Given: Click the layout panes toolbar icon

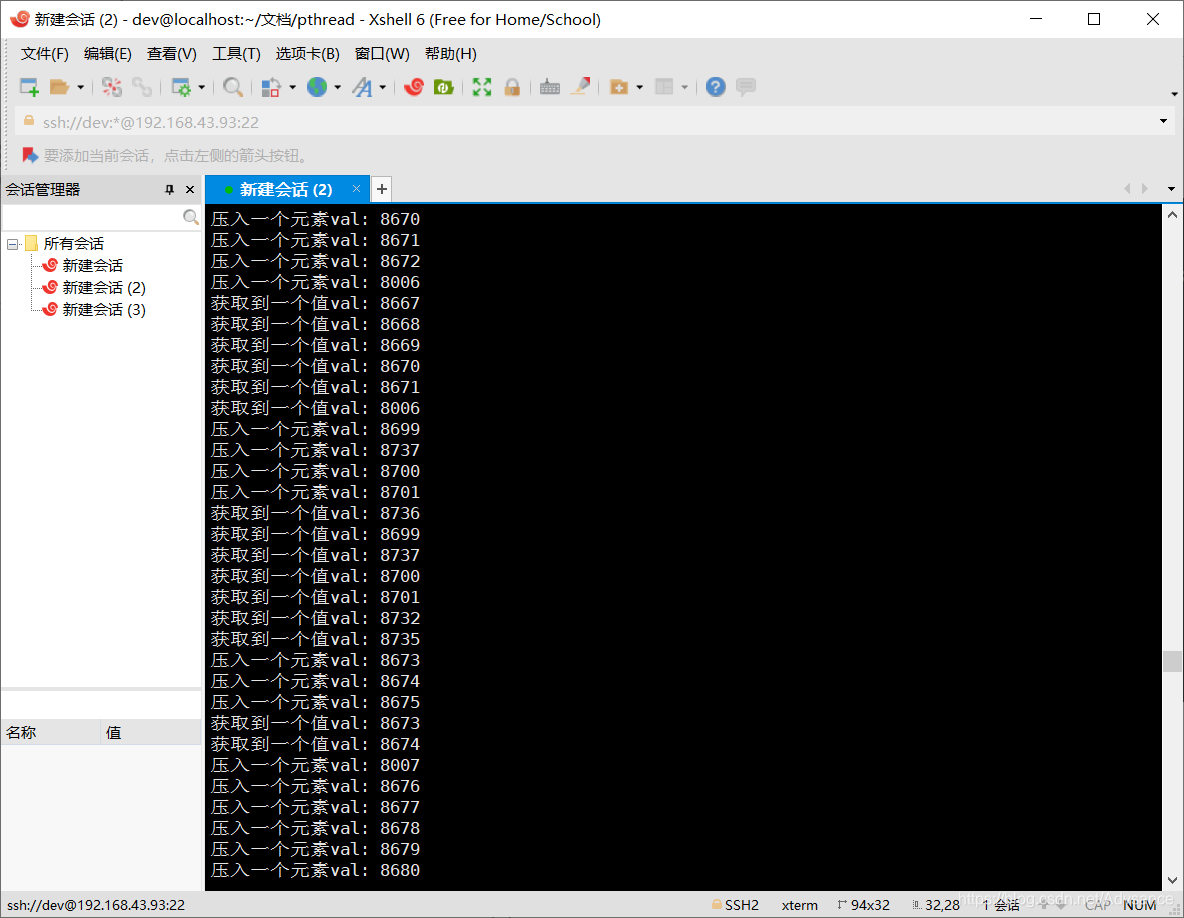Looking at the screenshot, I should [x=664, y=87].
